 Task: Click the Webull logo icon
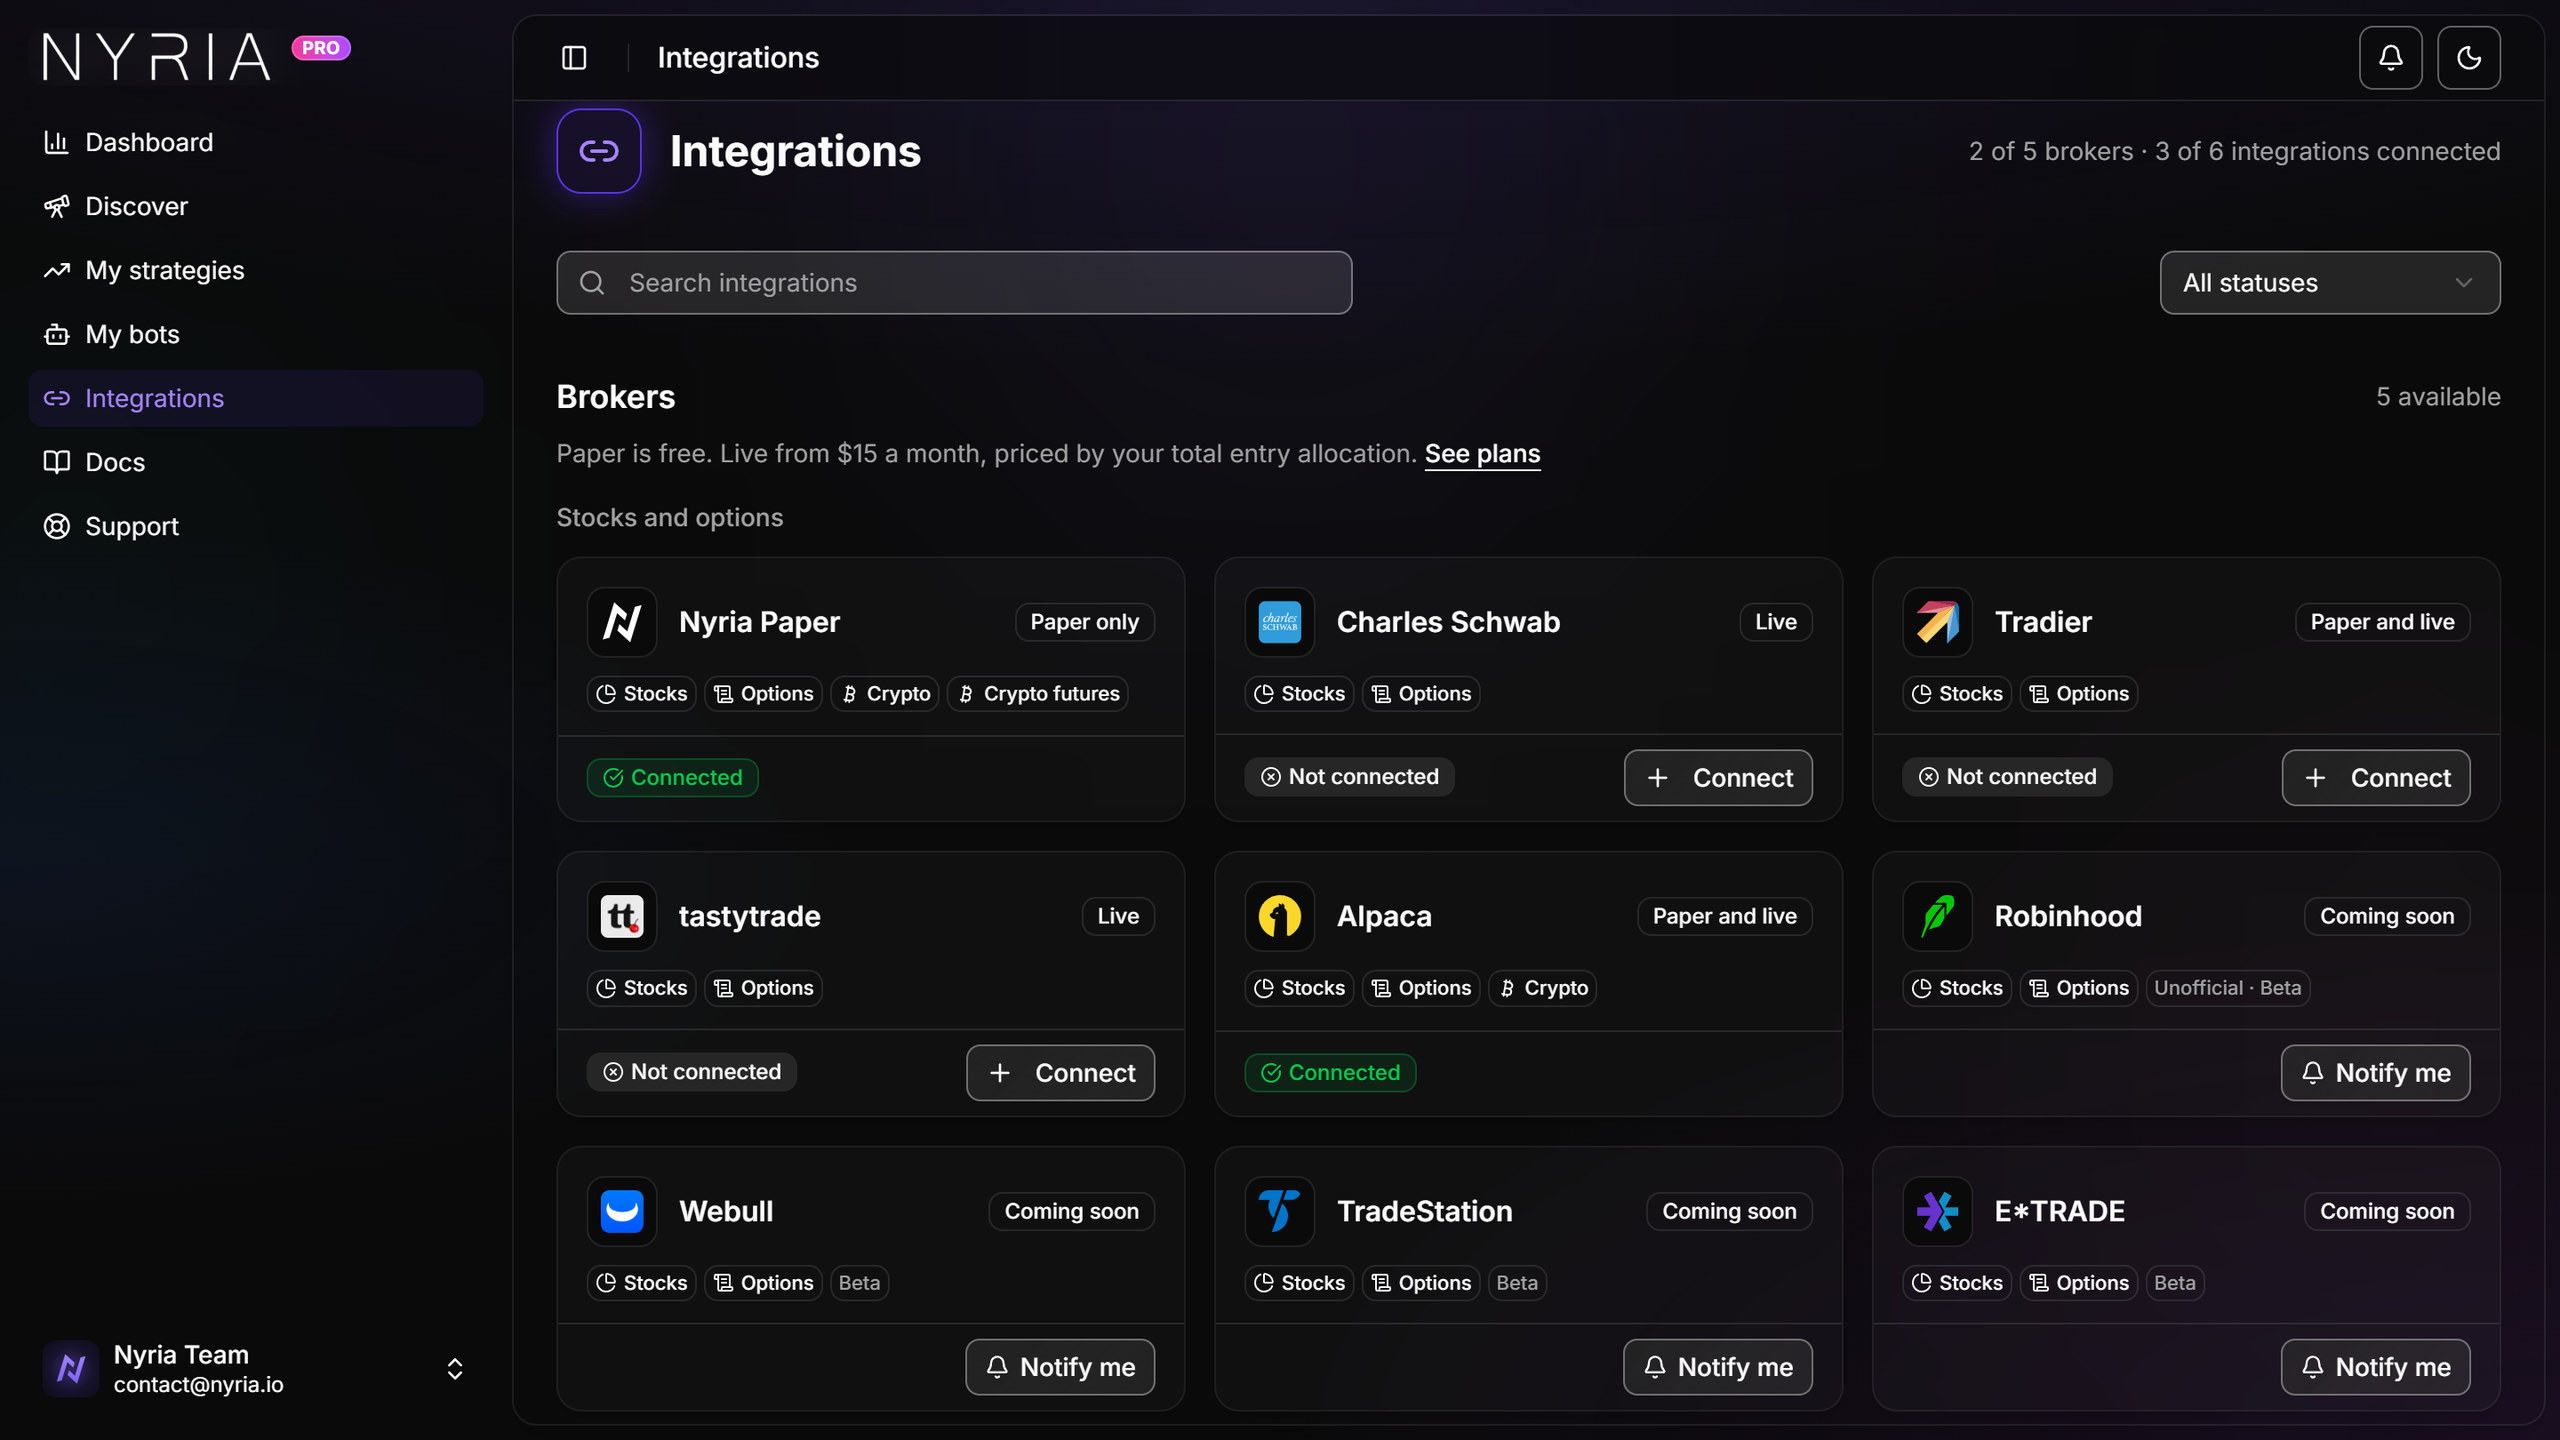click(622, 1211)
